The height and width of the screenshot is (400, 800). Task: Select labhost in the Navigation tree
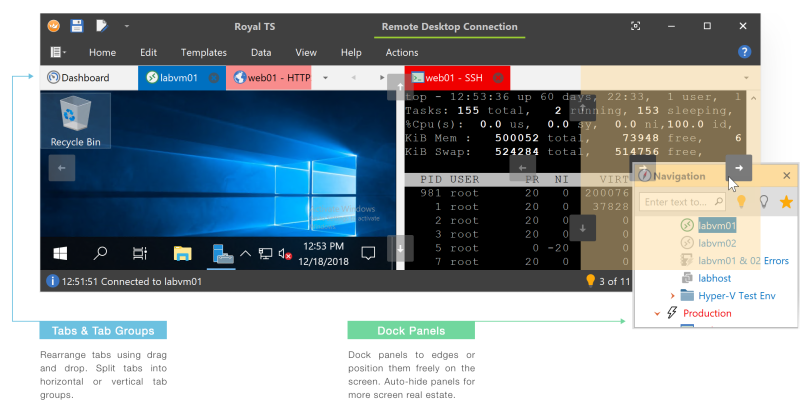pyautogui.click(x=715, y=277)
